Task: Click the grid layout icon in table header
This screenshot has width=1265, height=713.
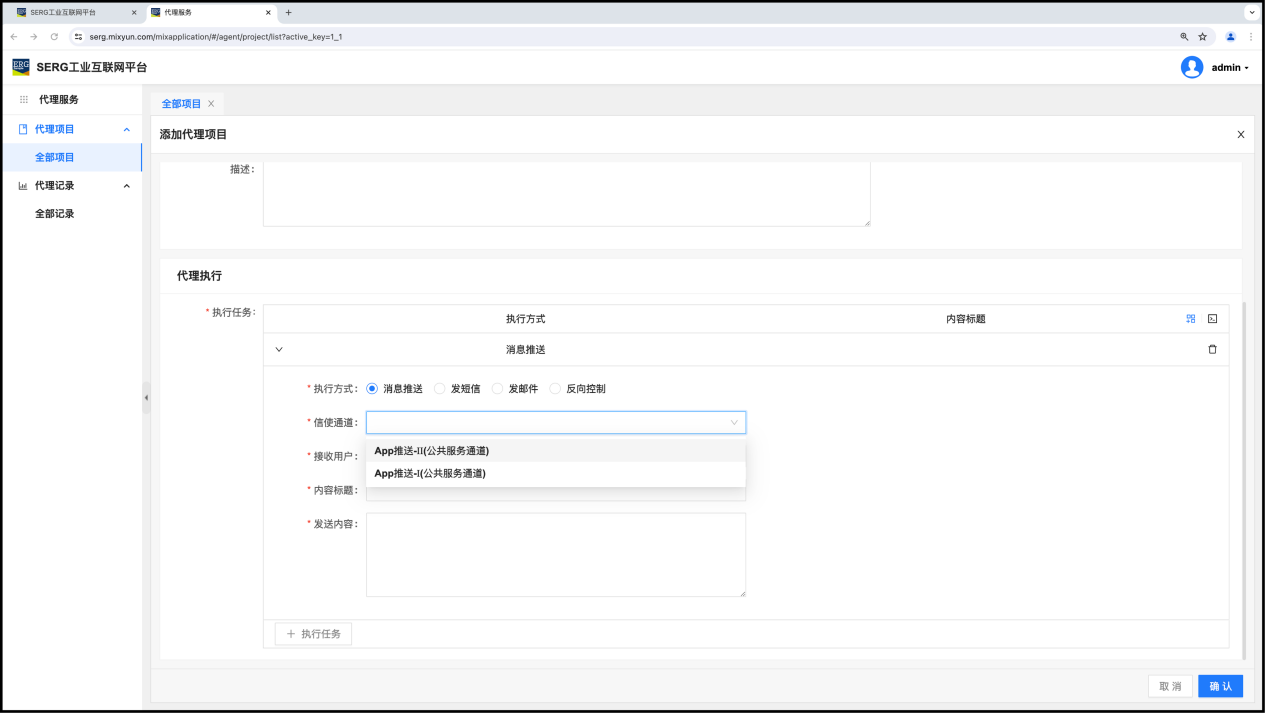Action: tap(1191, 319)
